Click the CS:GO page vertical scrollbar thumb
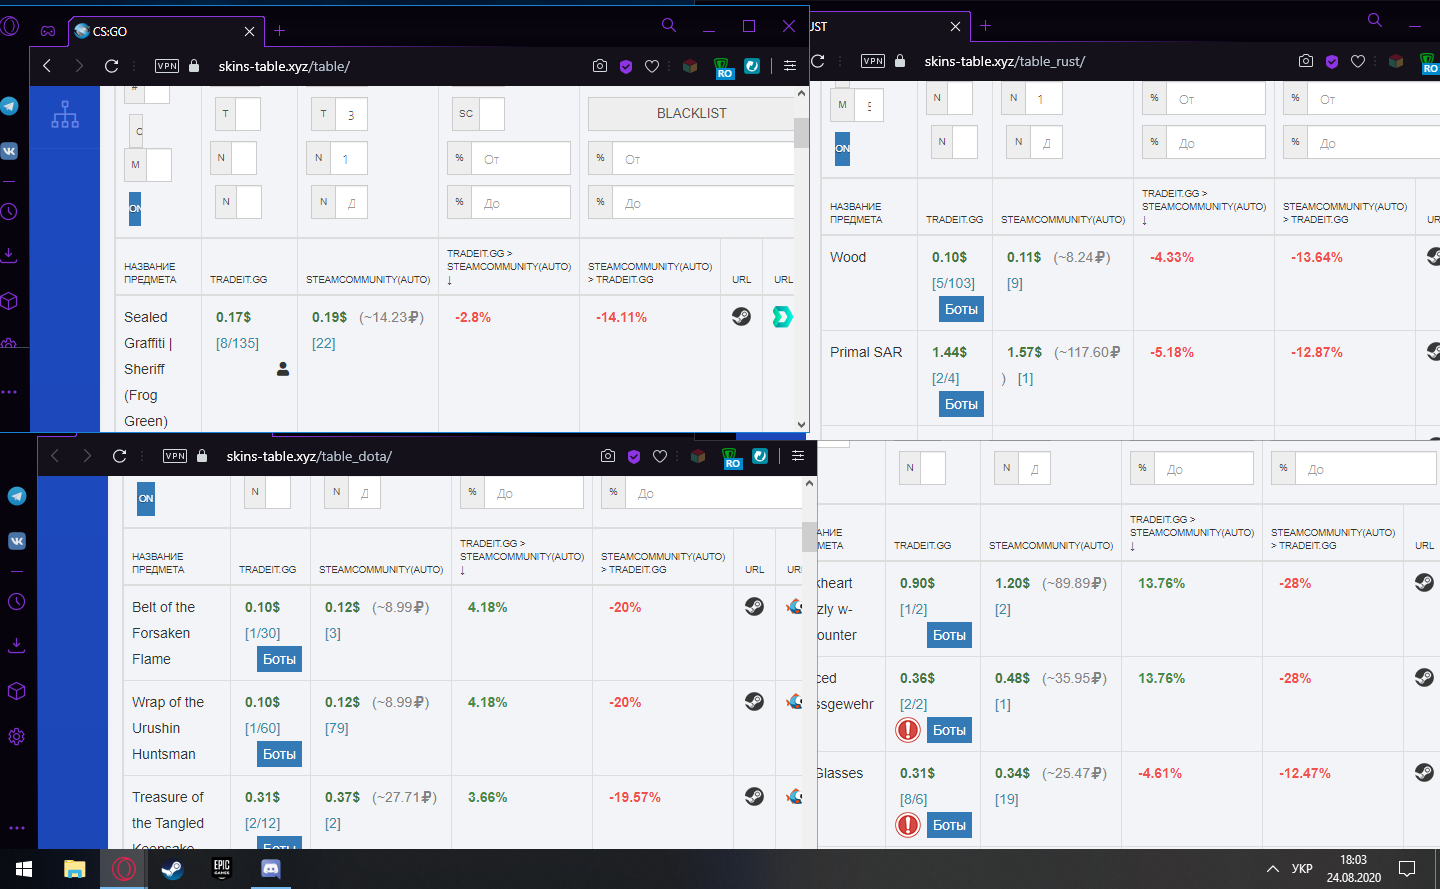Screen dimensions: 1440x889 tap(801, 132)
